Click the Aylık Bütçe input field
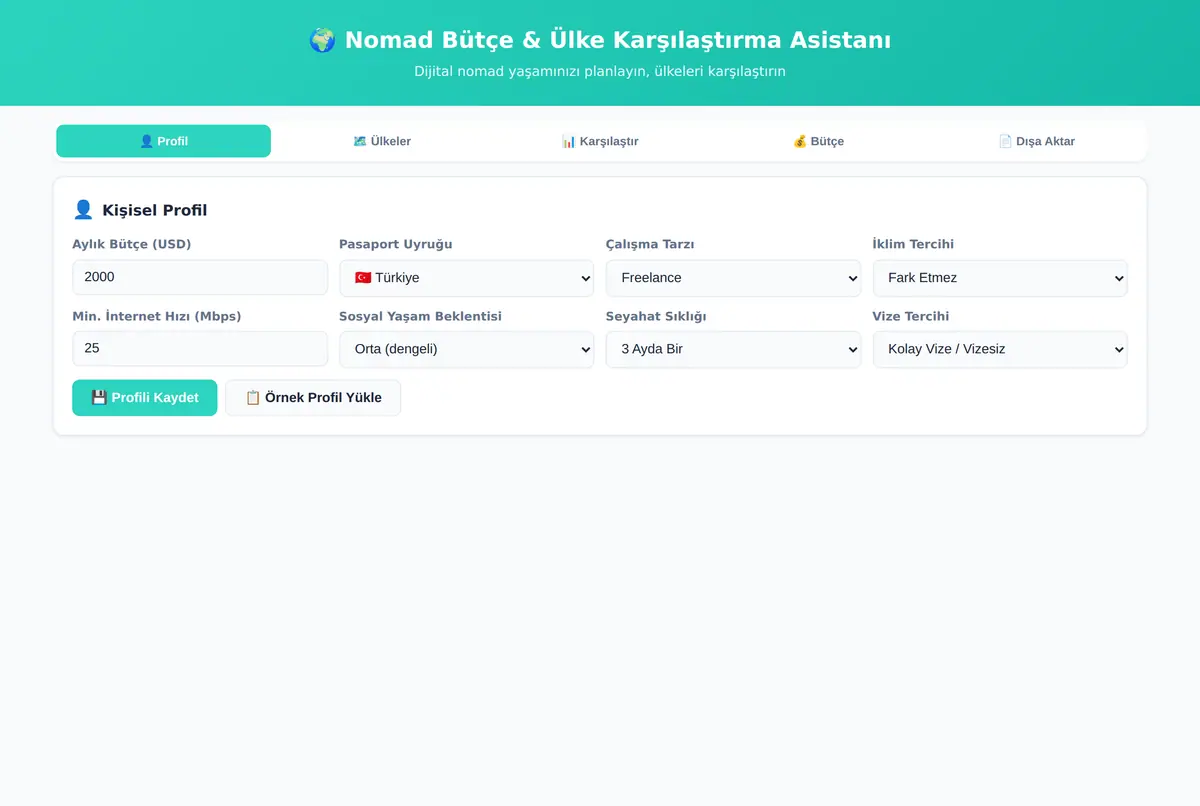 (x=200, y=278)
